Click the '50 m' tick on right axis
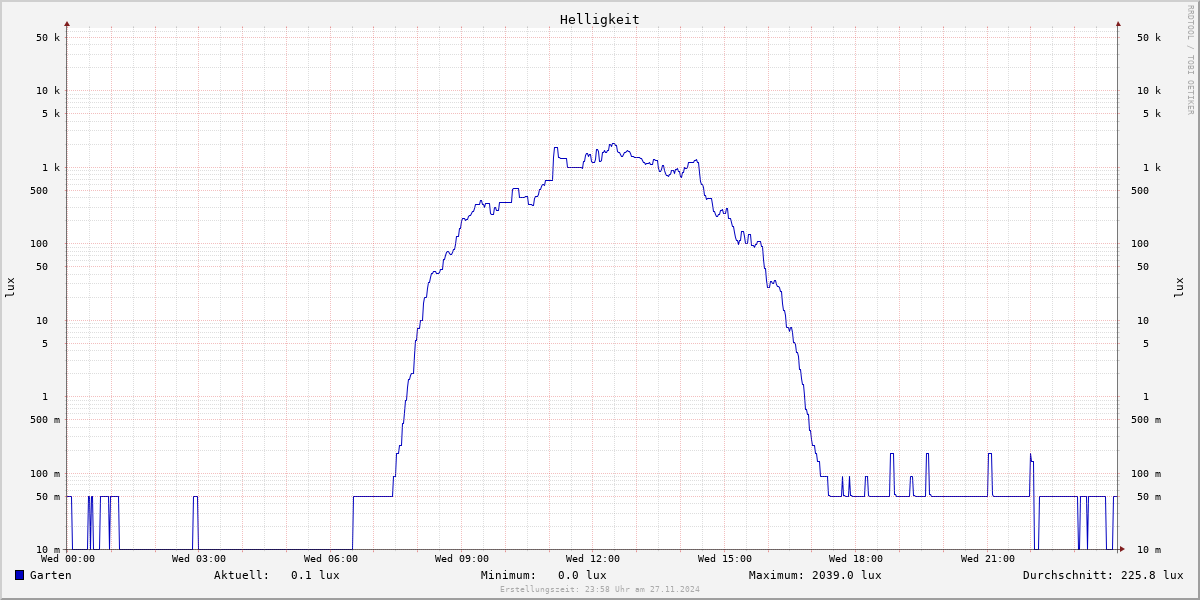Screen dimensions: 1200x600 pyautogui.click(x=1149, y=497)
